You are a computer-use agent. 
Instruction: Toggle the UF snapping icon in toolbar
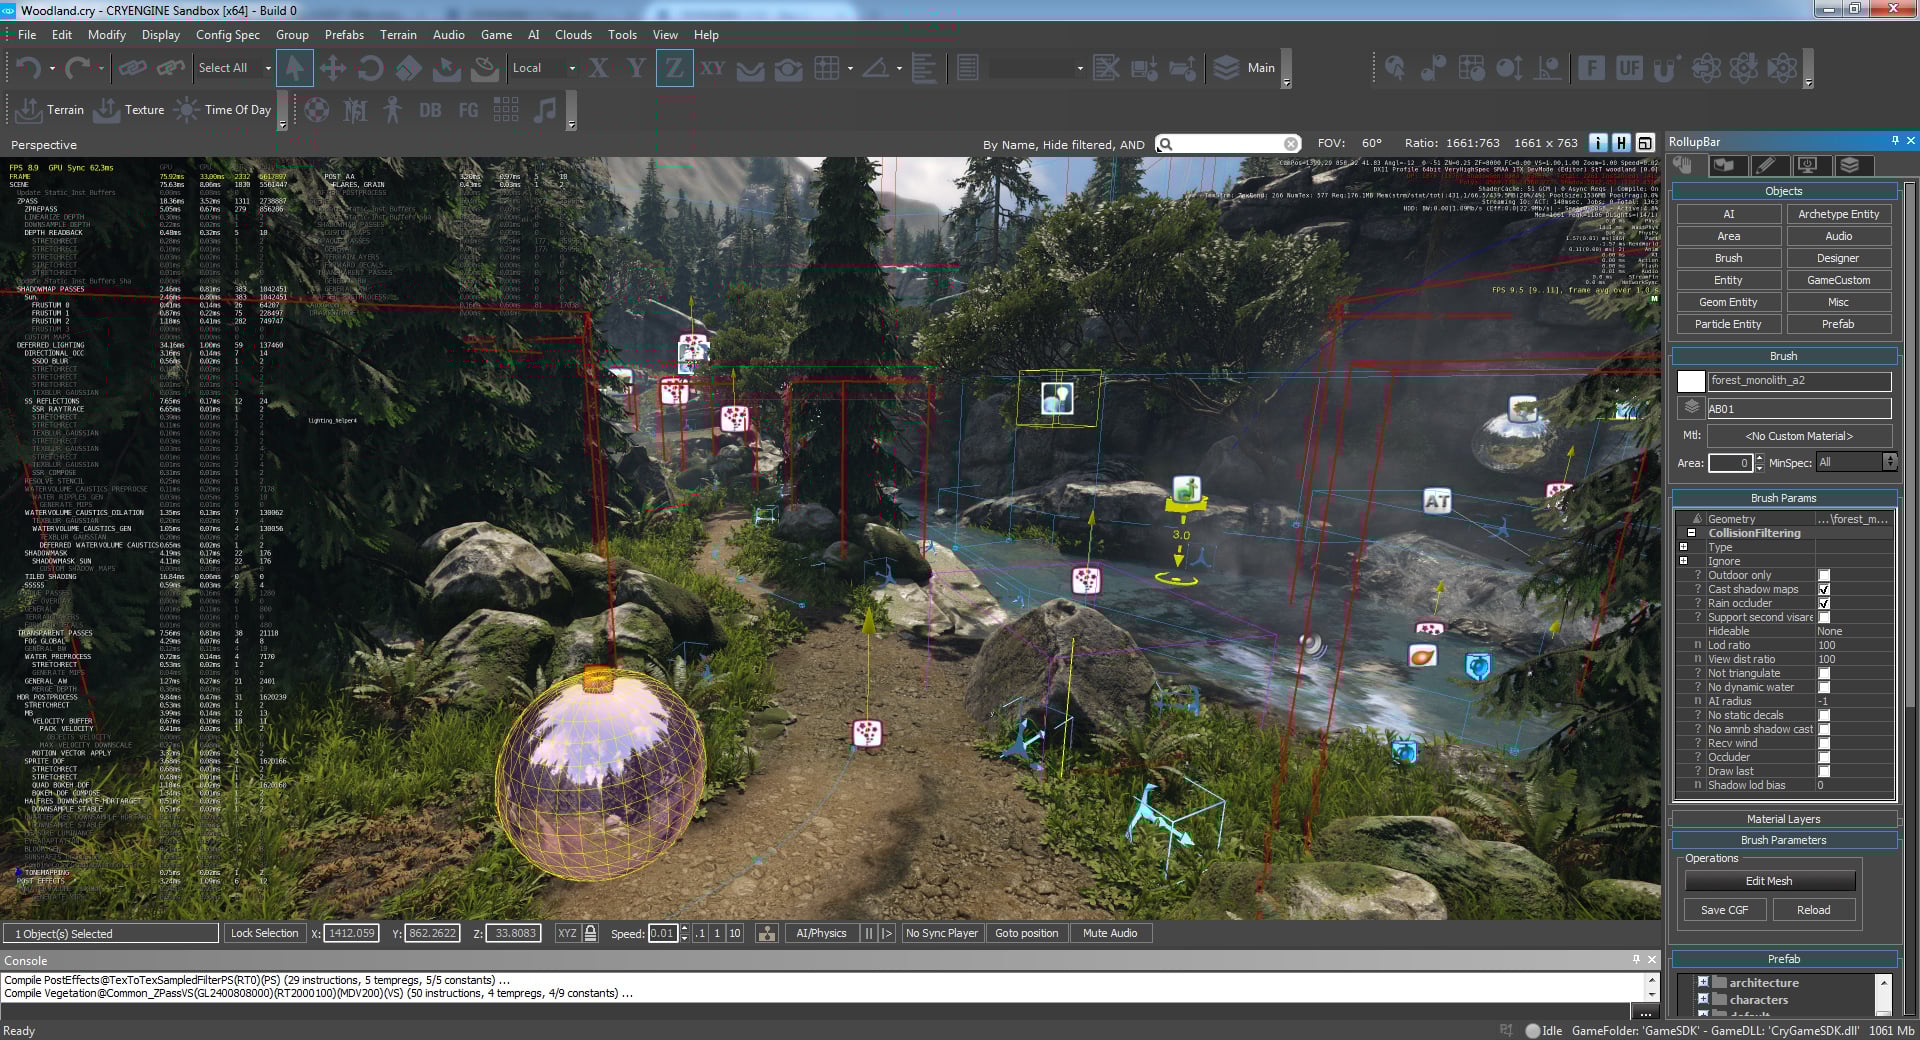tap(1628, 68)
